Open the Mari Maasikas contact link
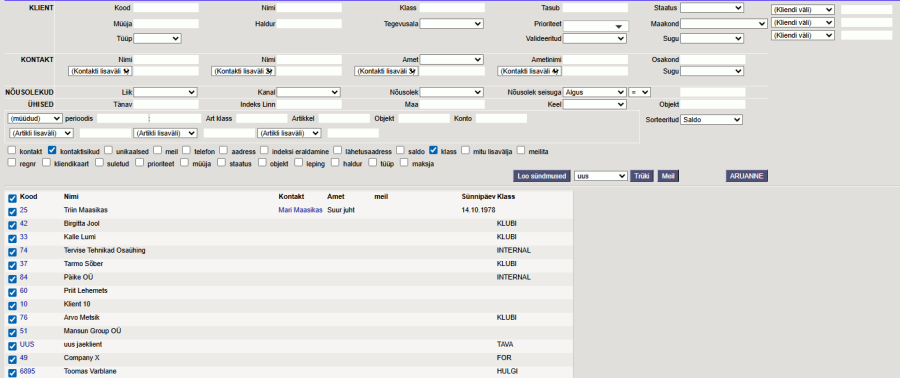Viewport: 900px width, 378px height. coord(300,211)
